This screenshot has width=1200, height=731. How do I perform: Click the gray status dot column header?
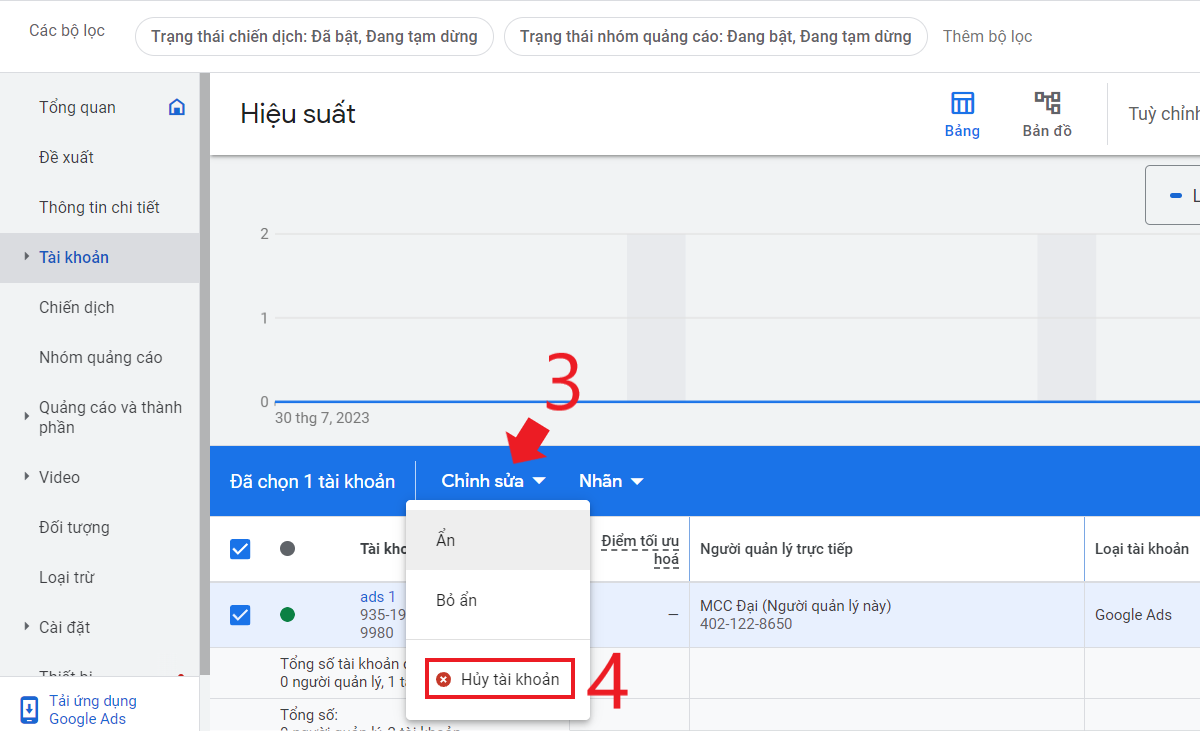[288, 548]
